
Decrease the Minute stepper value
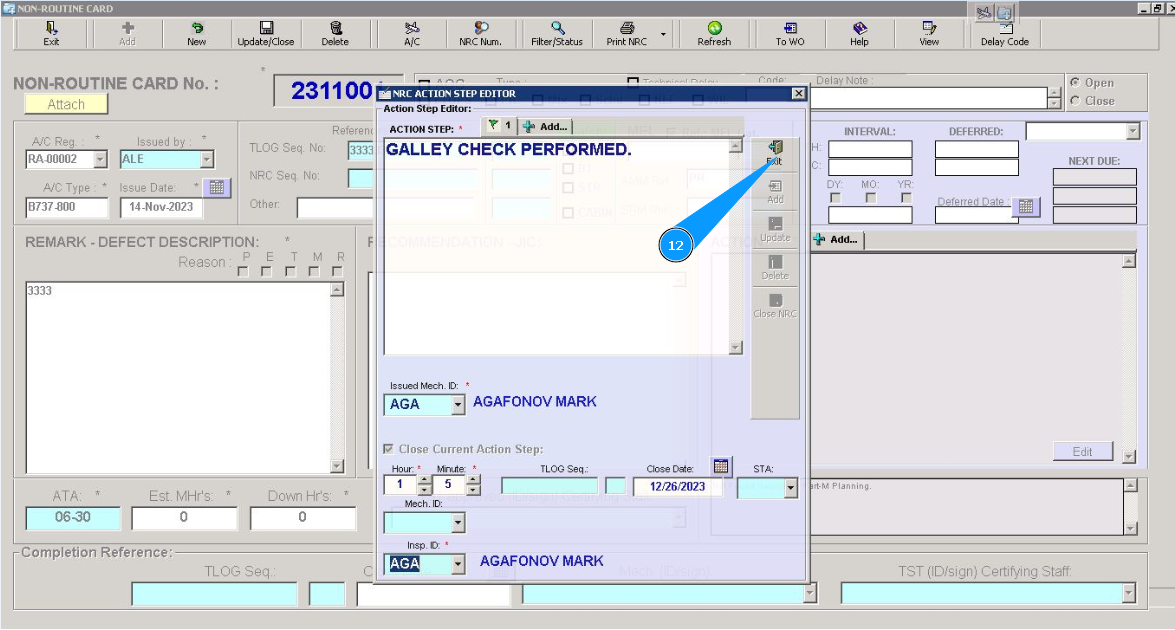point(473,490)
